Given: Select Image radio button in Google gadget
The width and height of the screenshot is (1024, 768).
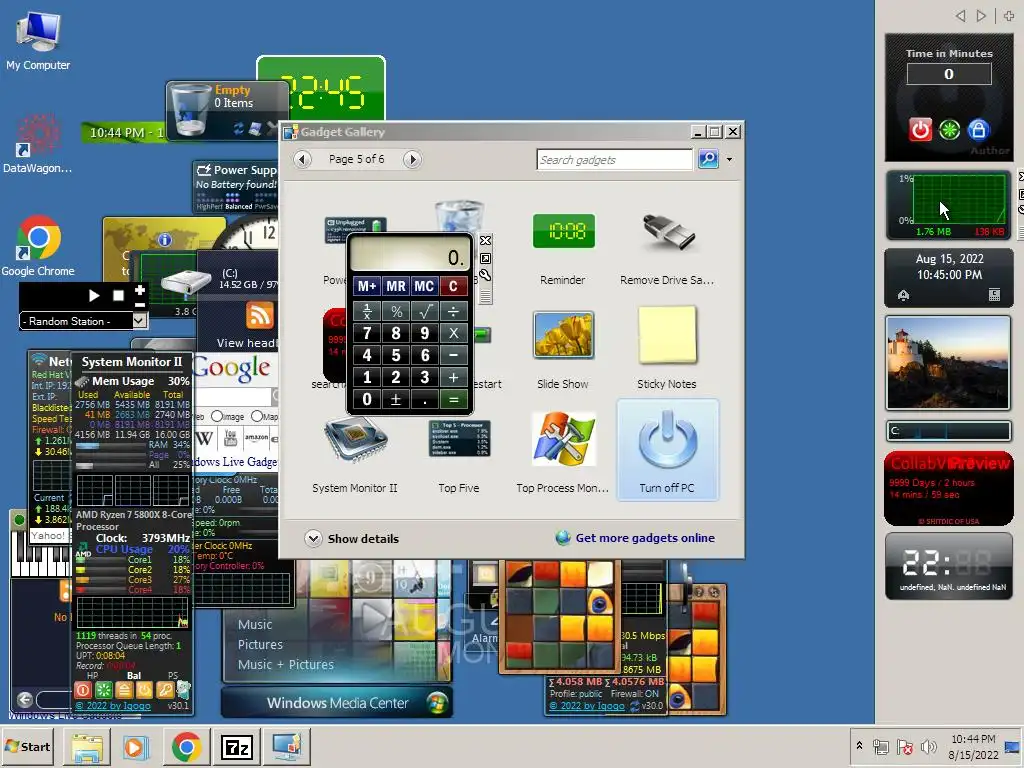Looking at the screenshot, I should pyautogui.click(x=217, y=417).
